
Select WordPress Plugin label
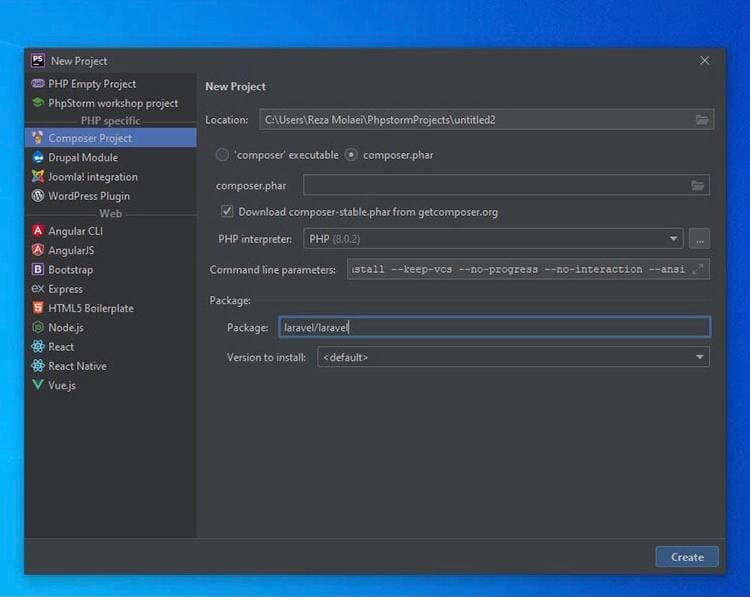(89, 196)
